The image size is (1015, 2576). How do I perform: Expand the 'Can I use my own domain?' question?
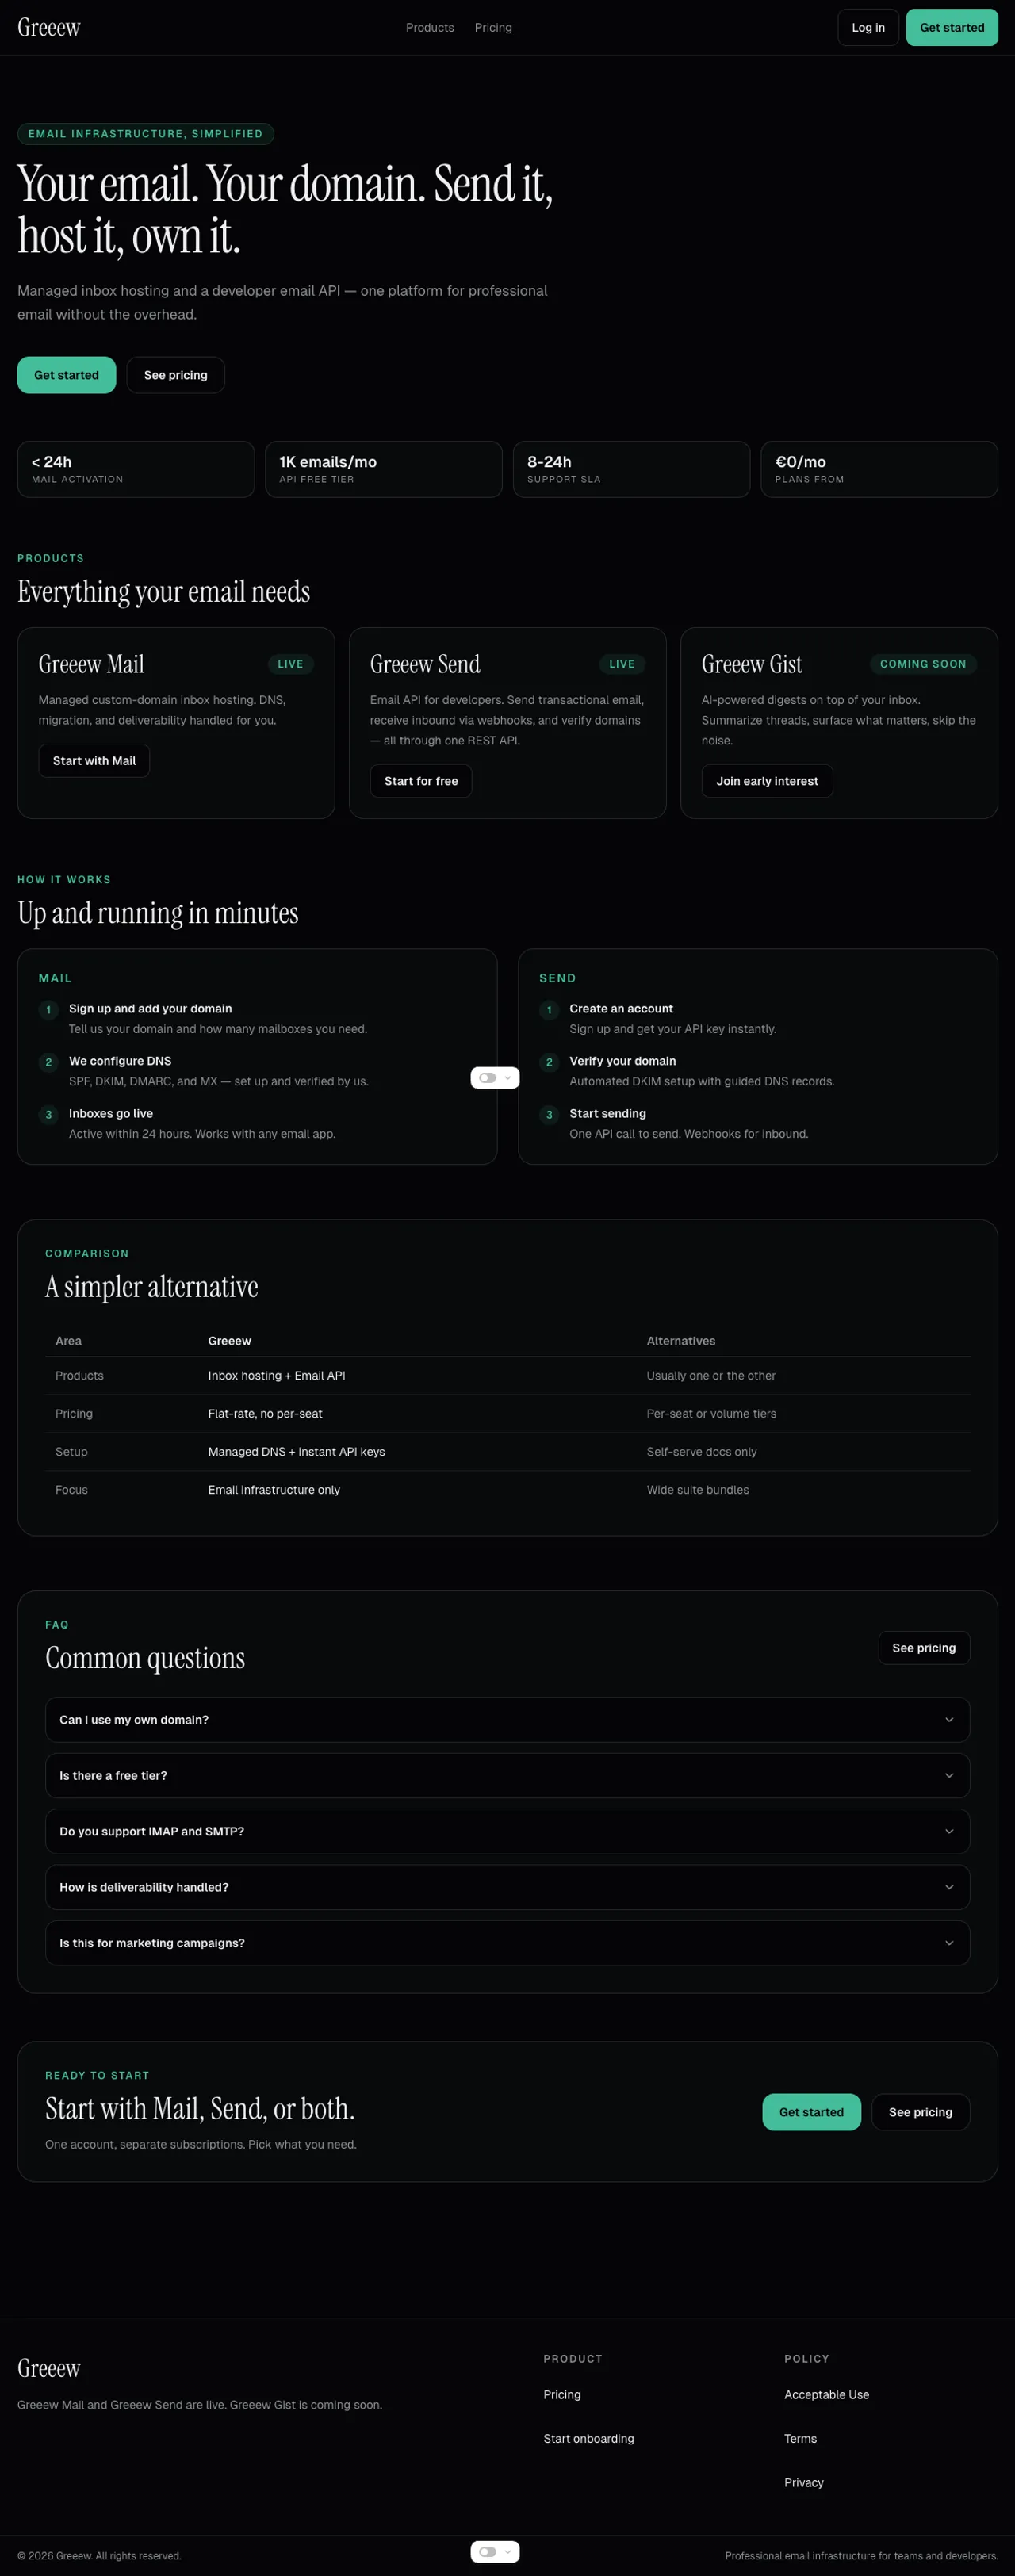pyautogui.click(x=507, y=1719)
